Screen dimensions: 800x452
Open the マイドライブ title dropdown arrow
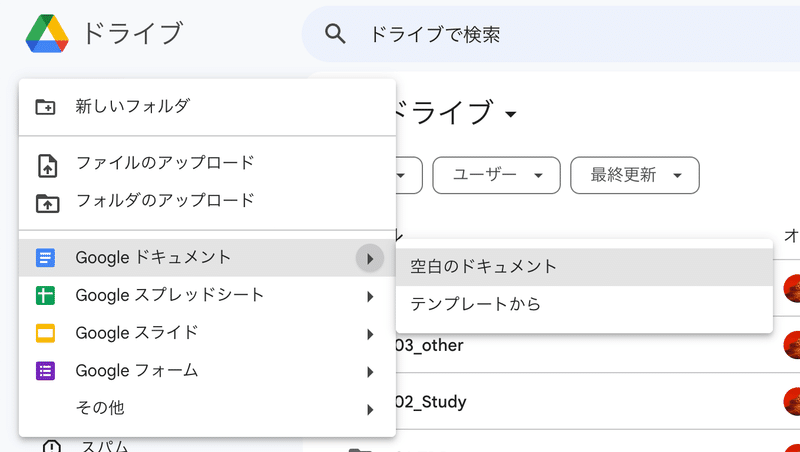(x=511, y=114)
